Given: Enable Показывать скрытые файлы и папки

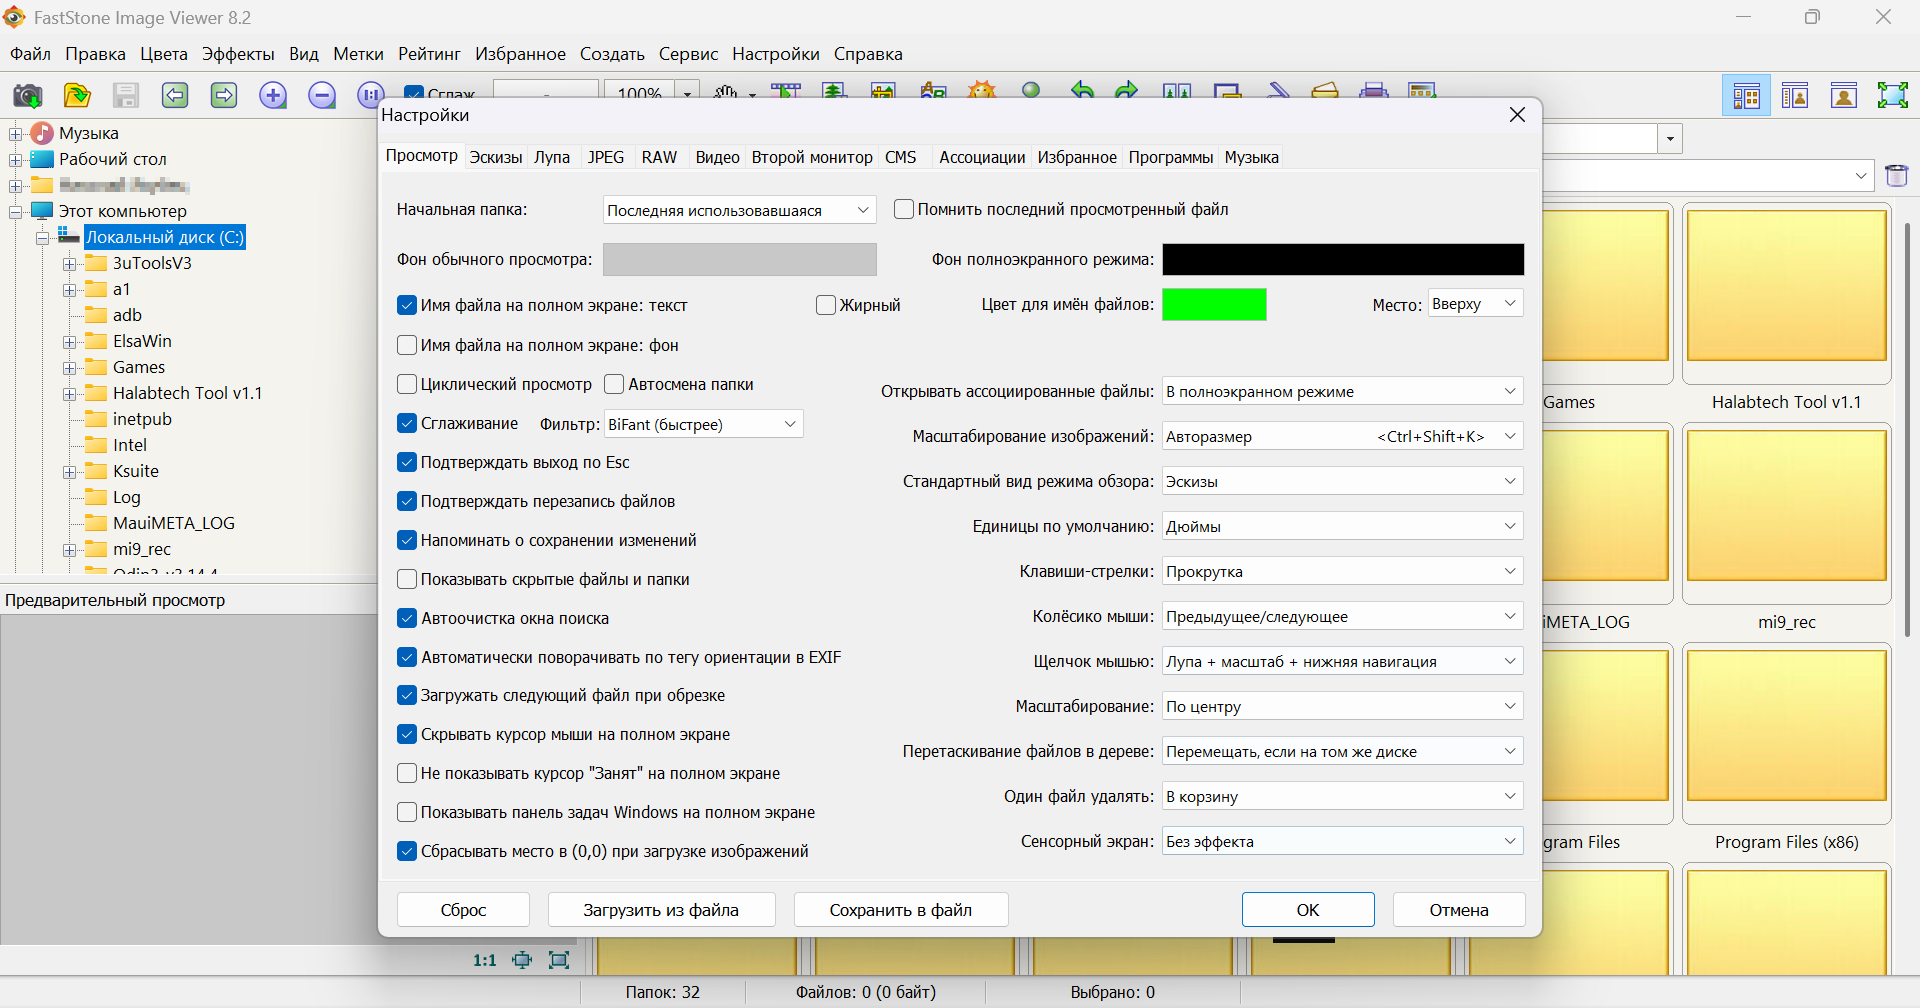Looking at the screenshot, I should [x=407, y=579].
